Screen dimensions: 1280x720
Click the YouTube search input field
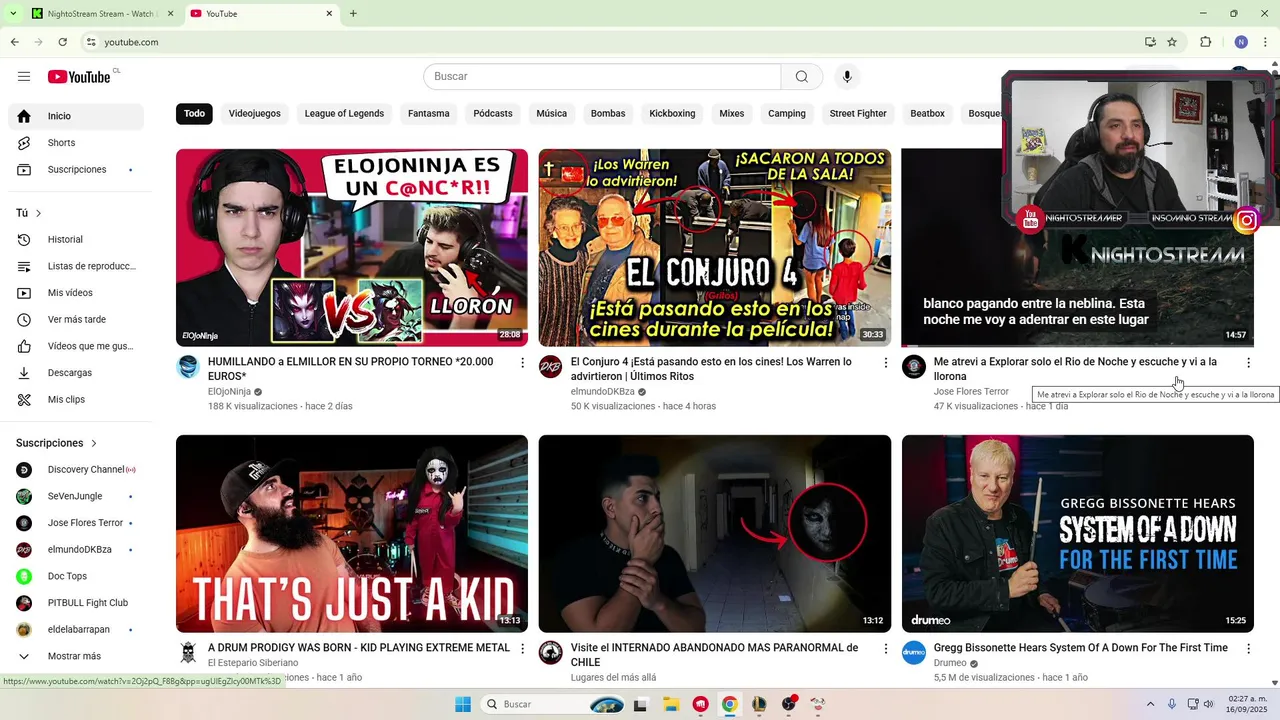(602, 77)
